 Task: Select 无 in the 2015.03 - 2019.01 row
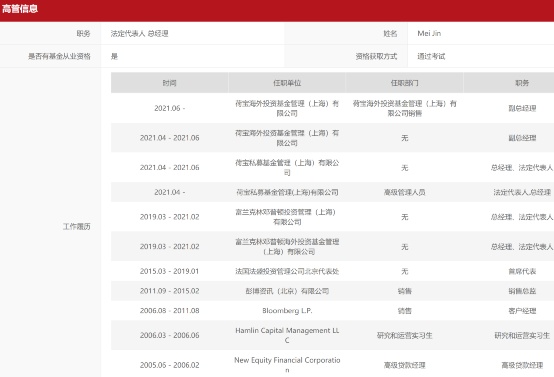coord(405,271)
